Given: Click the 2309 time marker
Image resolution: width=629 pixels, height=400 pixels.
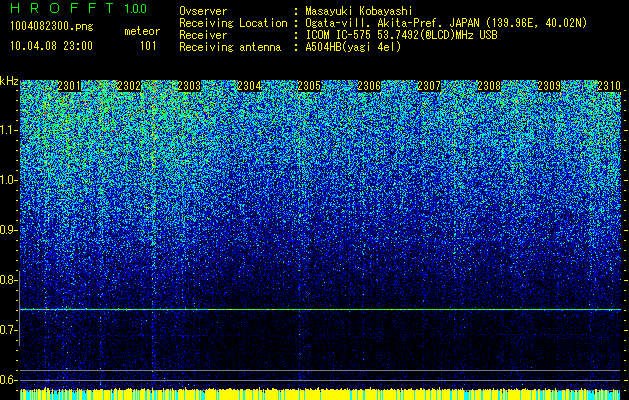Looking at the screenshot, I should pos(549,86).
